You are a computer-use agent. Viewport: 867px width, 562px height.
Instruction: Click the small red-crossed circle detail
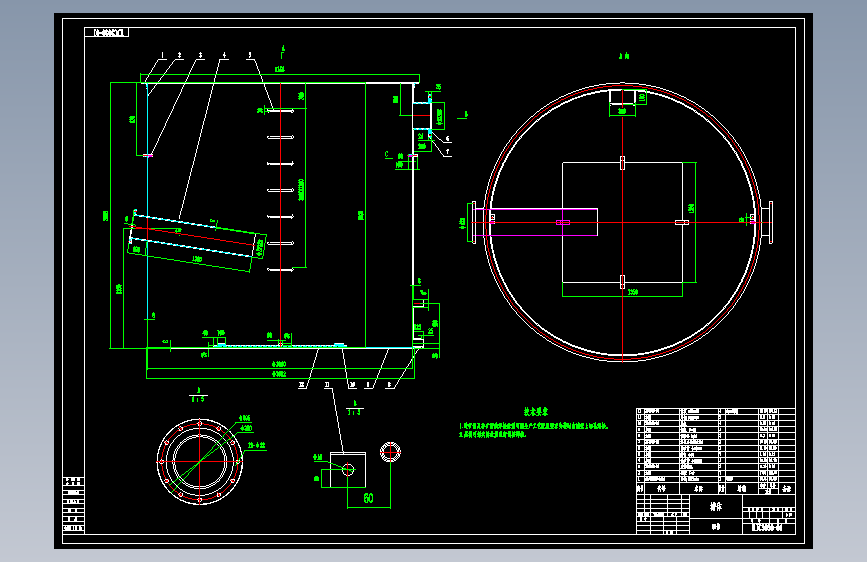(390, 452)
